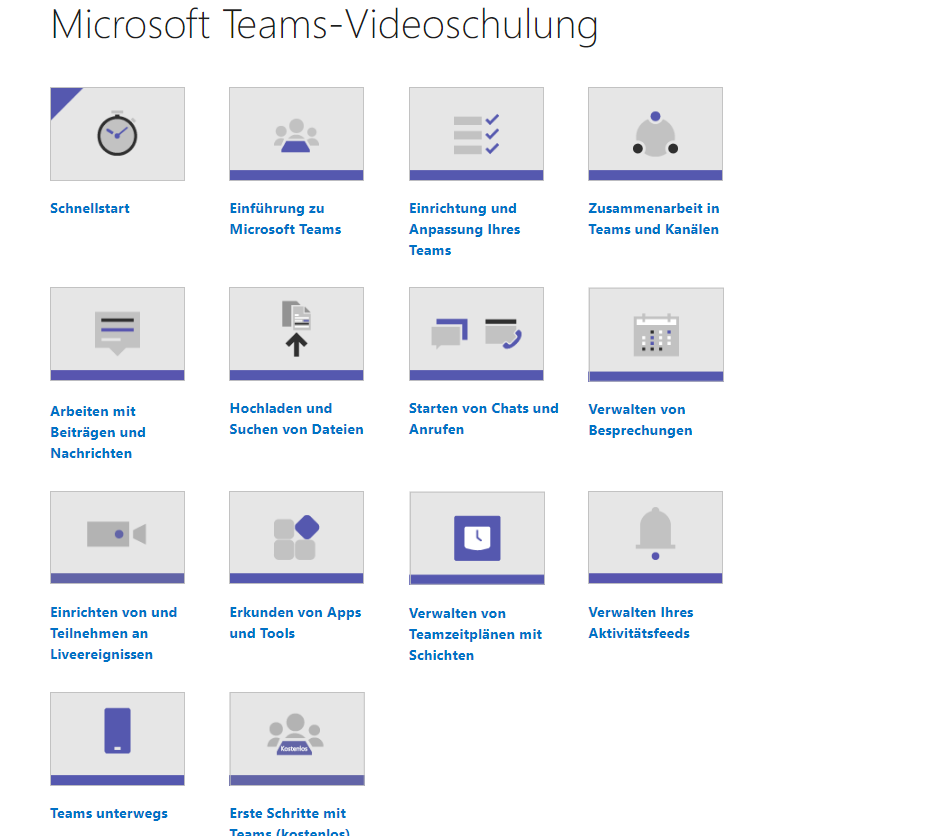This screenshot has width=944, height=836.
Task: Click the chat and phone icon tile
Action: tap(476, 334)
